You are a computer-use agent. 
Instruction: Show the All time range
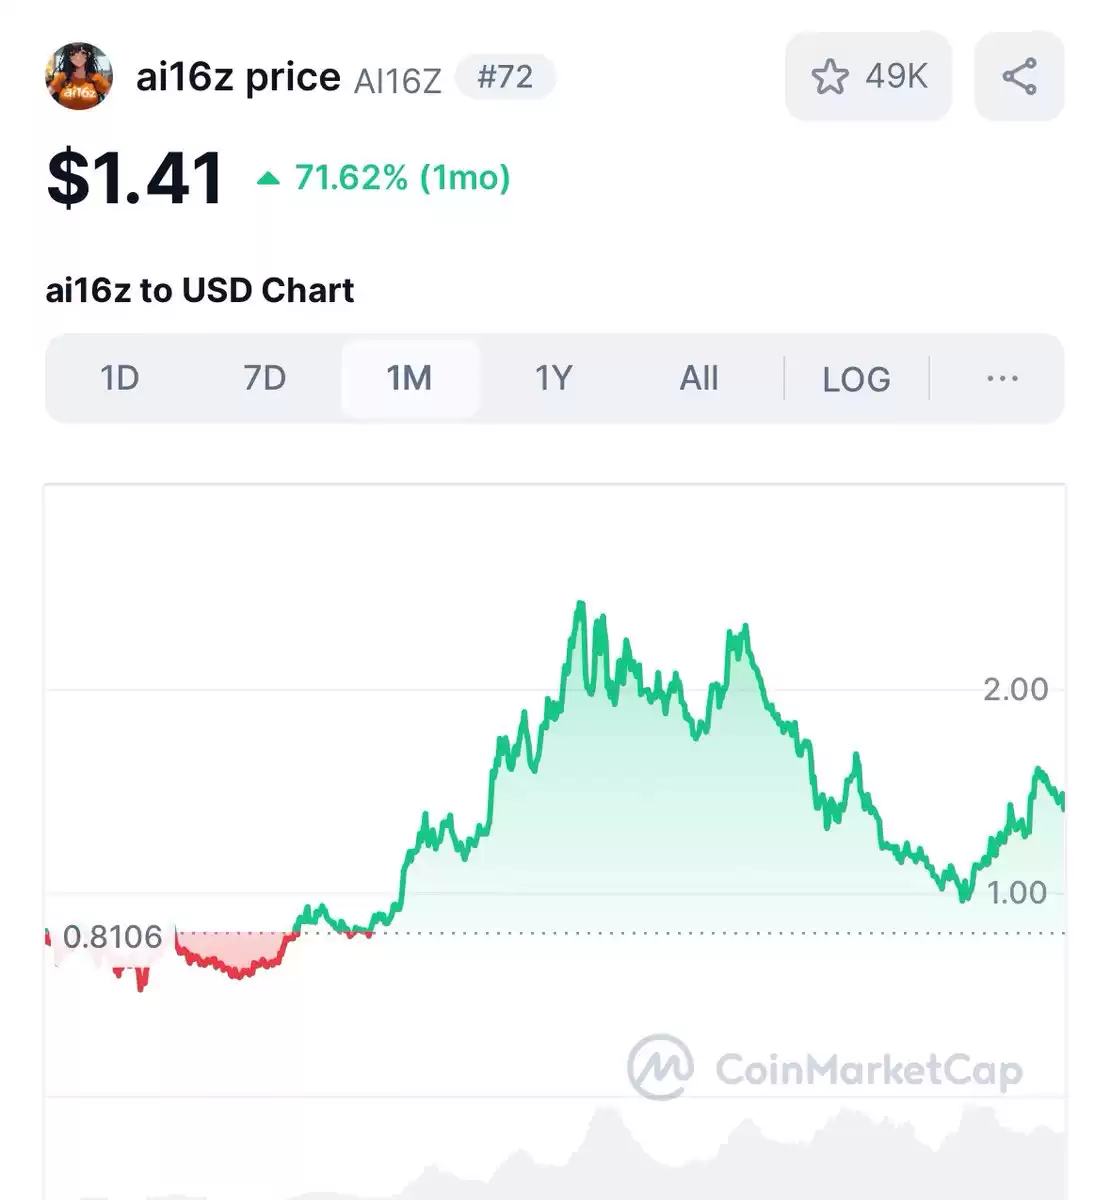click(699, 378)
